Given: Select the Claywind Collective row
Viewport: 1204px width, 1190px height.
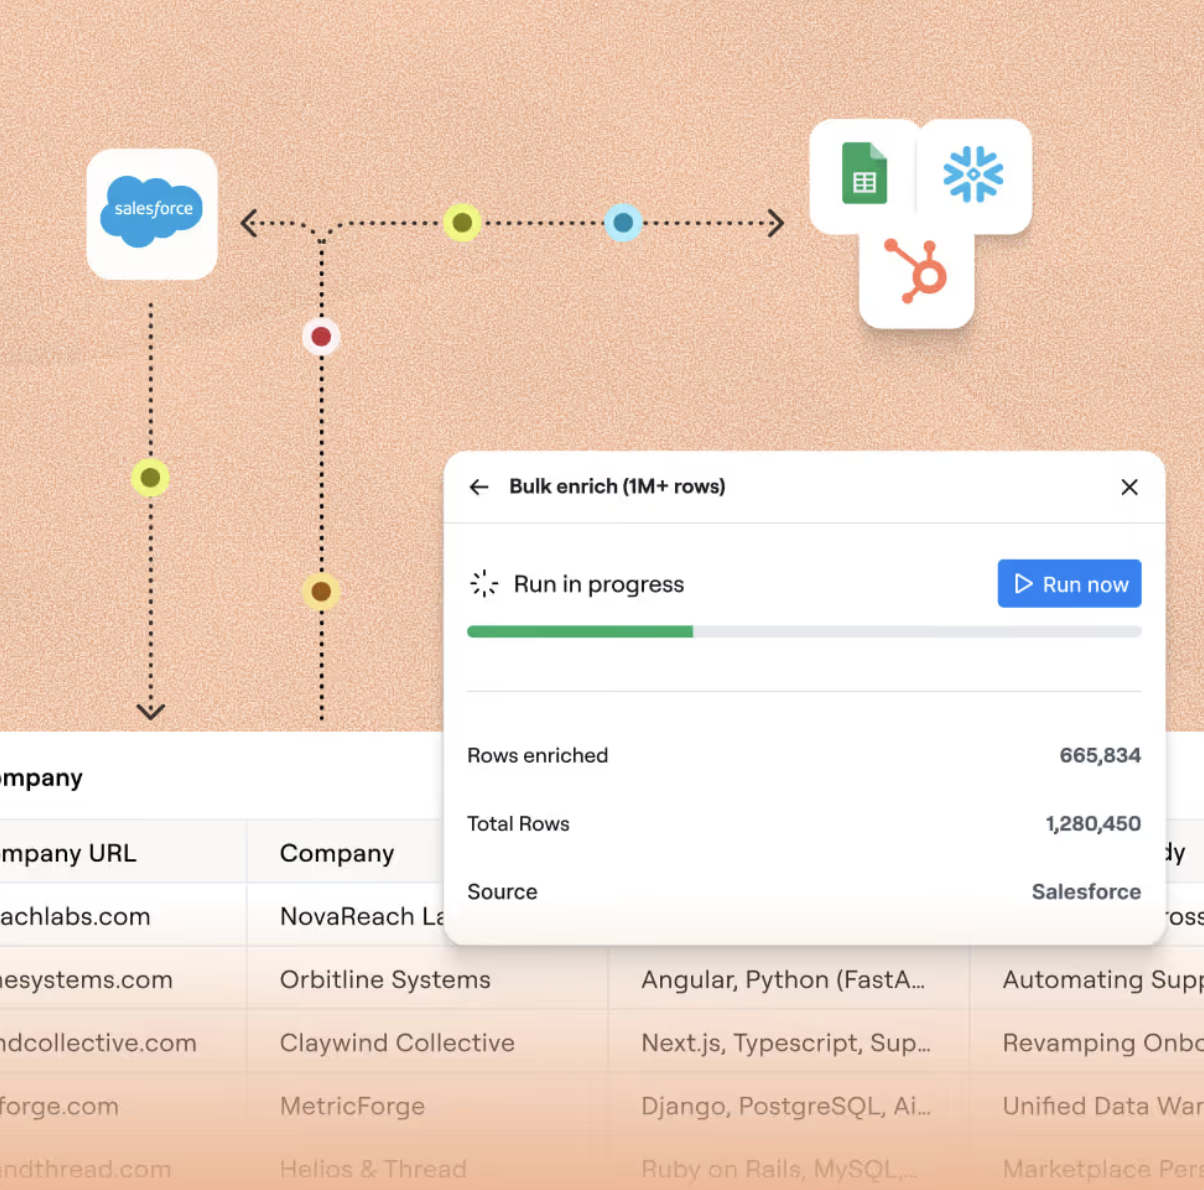Looking at the screenshot, I should [602, 1042].
